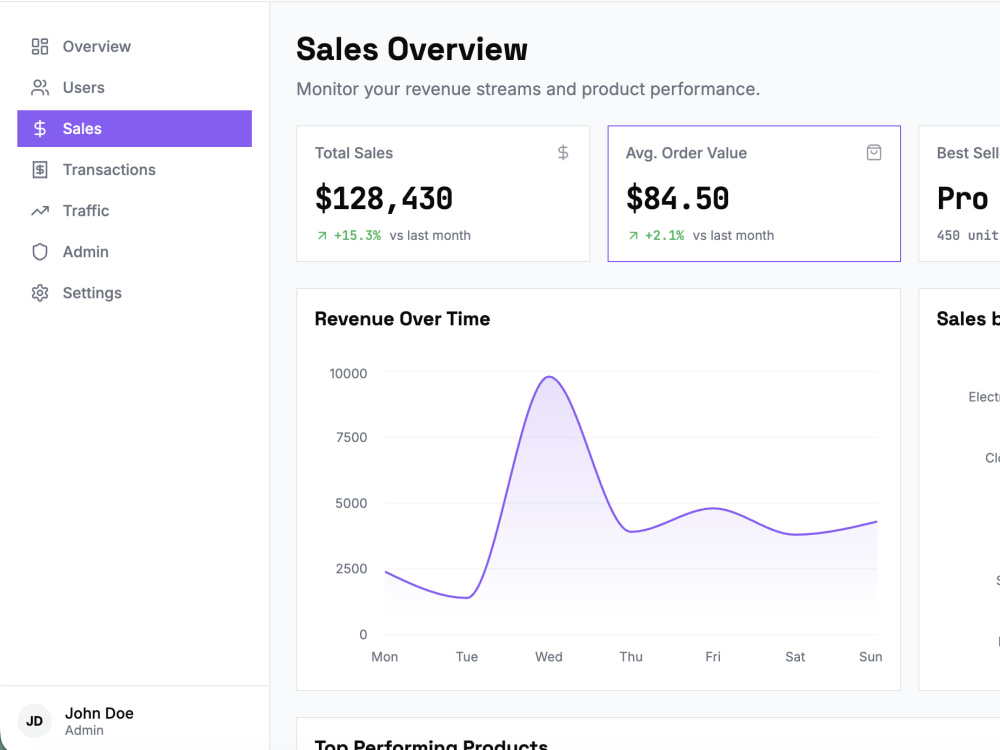This screenshot has width=1000, height=750.
Task: Click the +15.3% growth figure
Action: coord(357,235)
